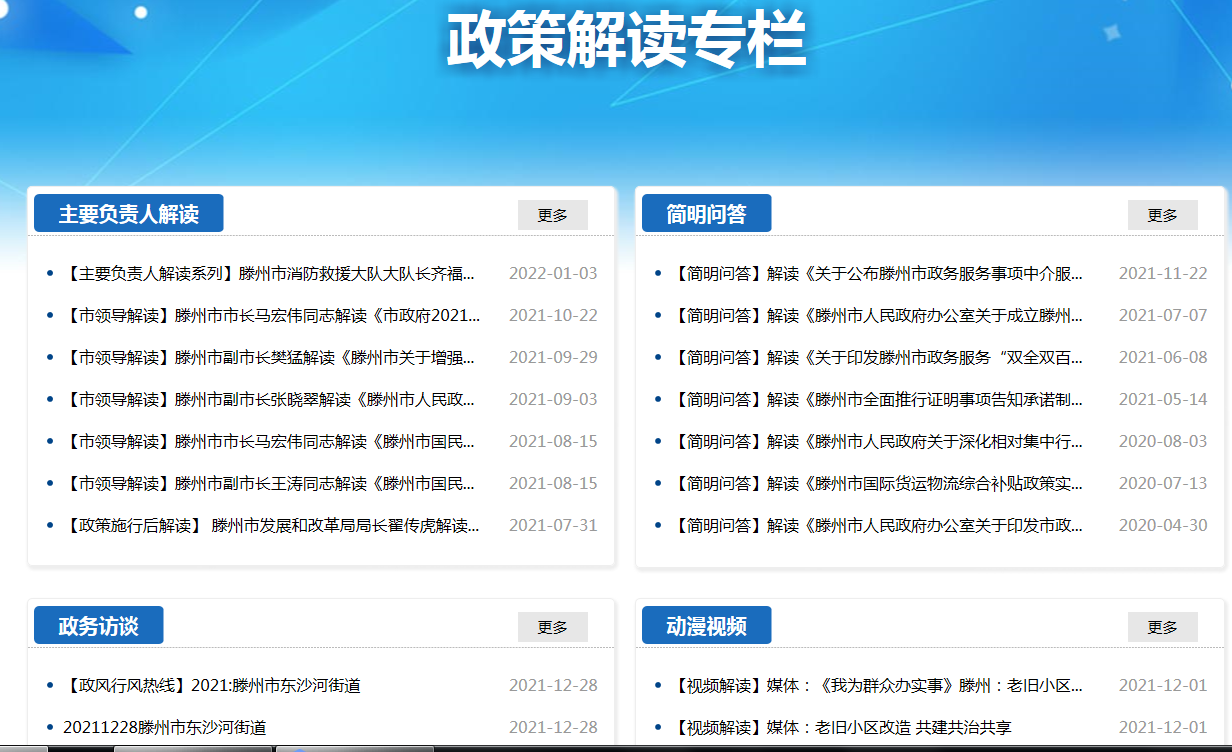This screenshot has height=752, width=1232.
Task: Open 简明问答 on 国际货运物流综合补贴政策
Action: (878, 483)
